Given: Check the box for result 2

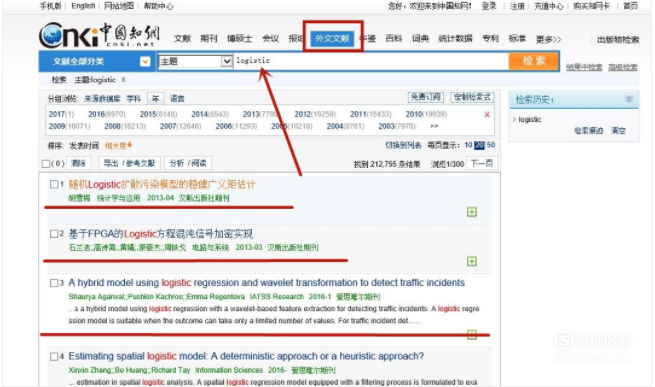Looking at the screenshot, I should (54, 234).
